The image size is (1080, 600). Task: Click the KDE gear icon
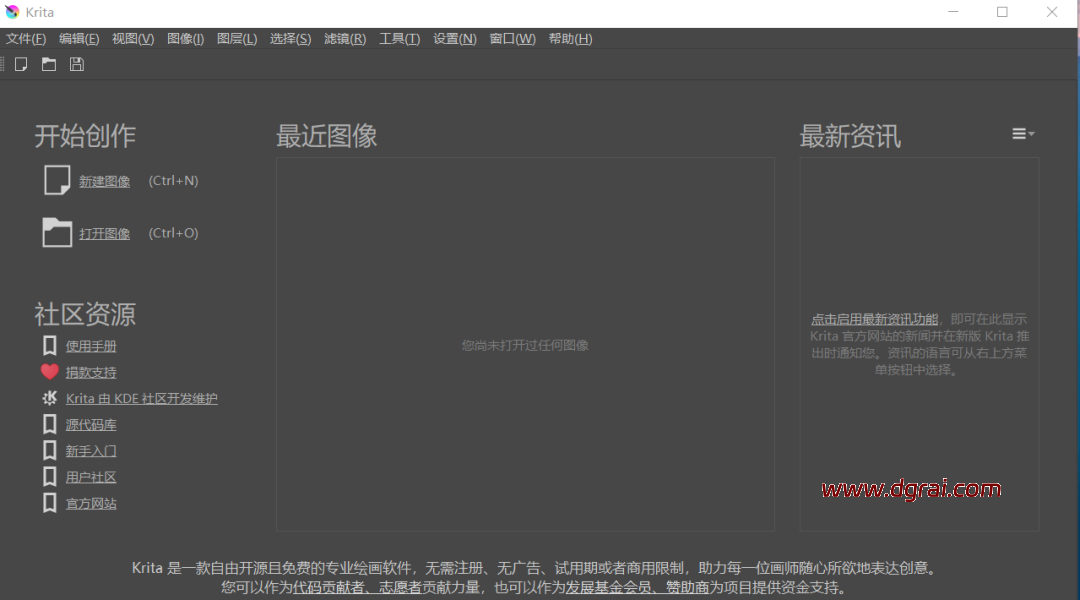point(49,398)
